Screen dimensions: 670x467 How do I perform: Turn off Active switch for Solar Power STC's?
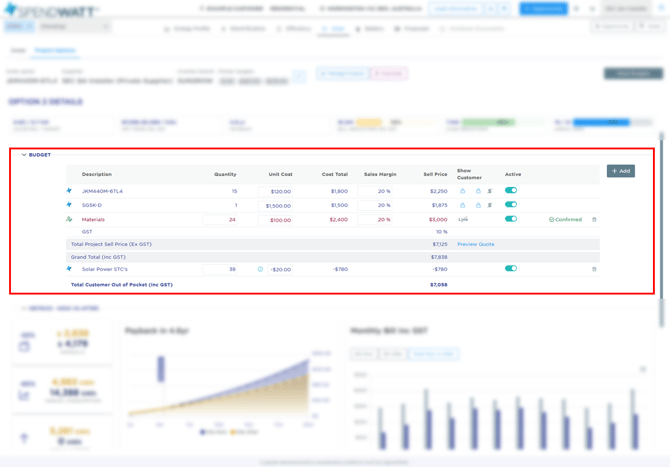[x=511, y=269]
